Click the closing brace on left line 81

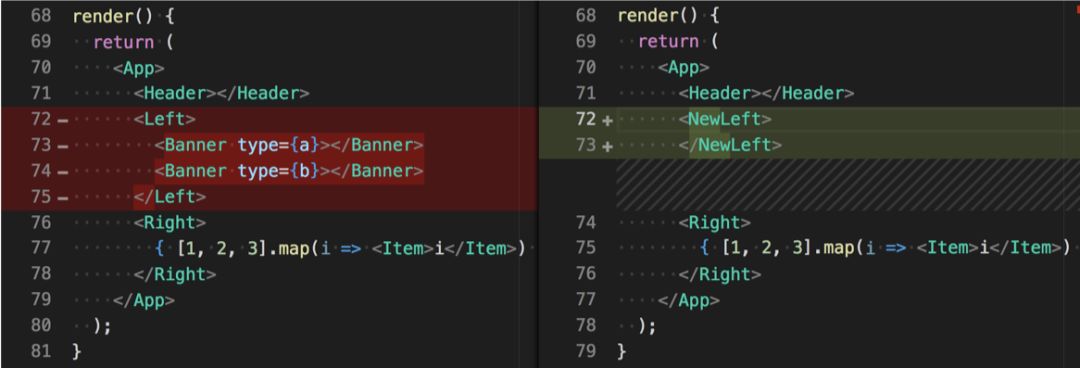coord(76,351)
